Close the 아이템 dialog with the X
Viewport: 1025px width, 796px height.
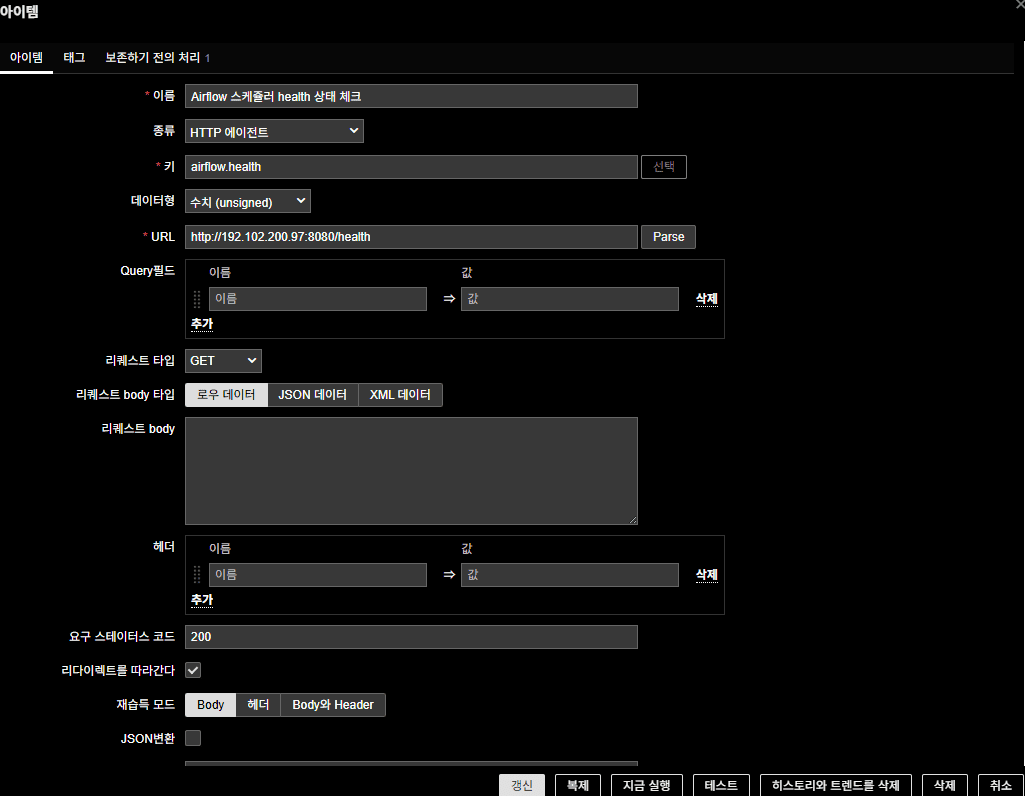(1019, 5)
